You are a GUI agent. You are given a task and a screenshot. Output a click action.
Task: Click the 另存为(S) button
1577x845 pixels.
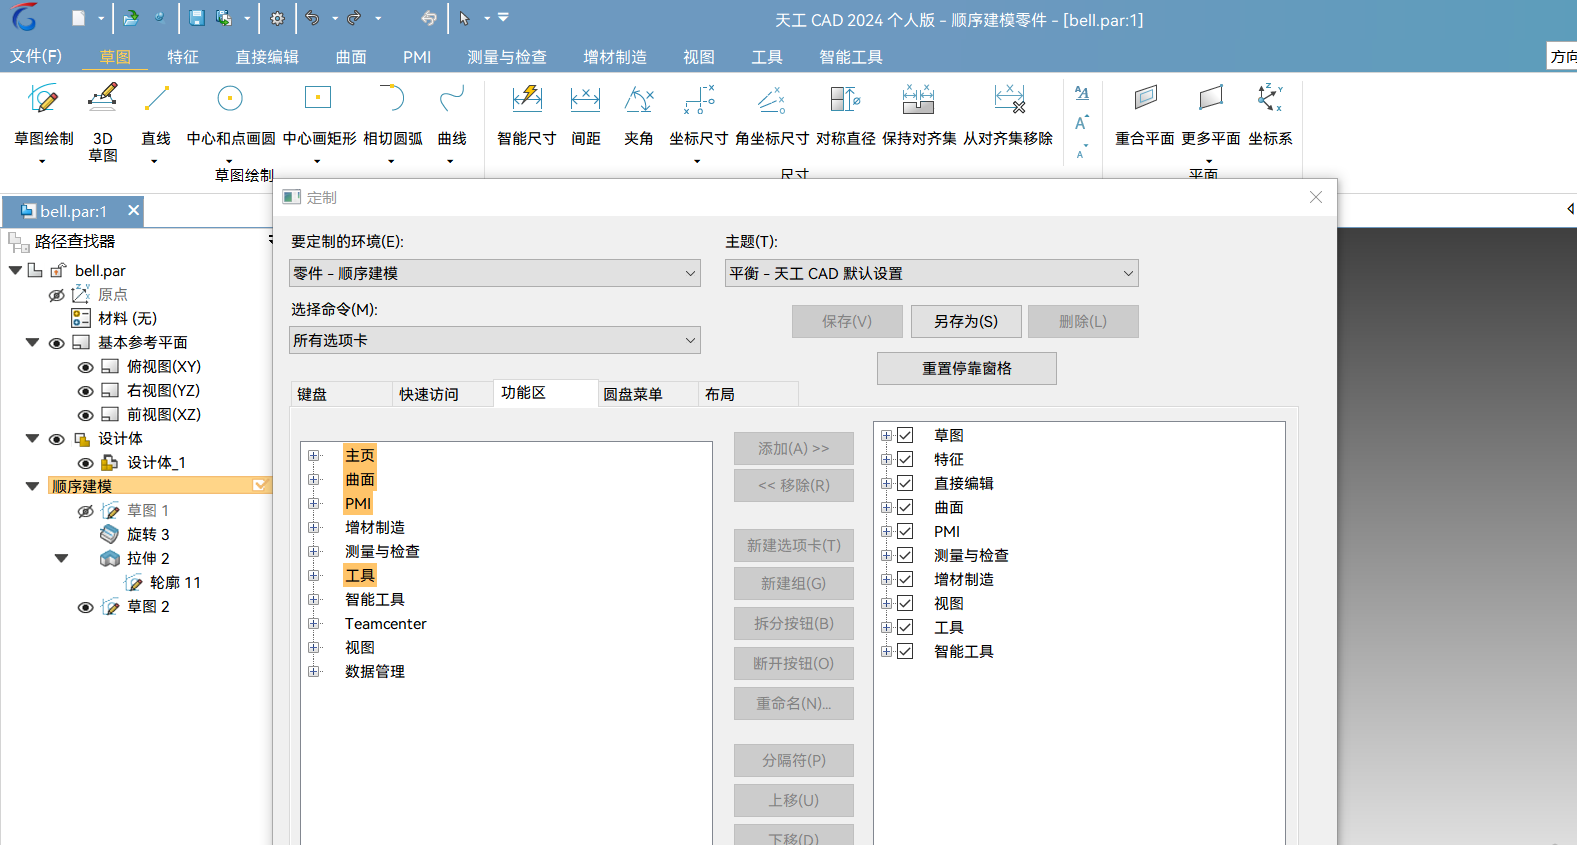966,321
